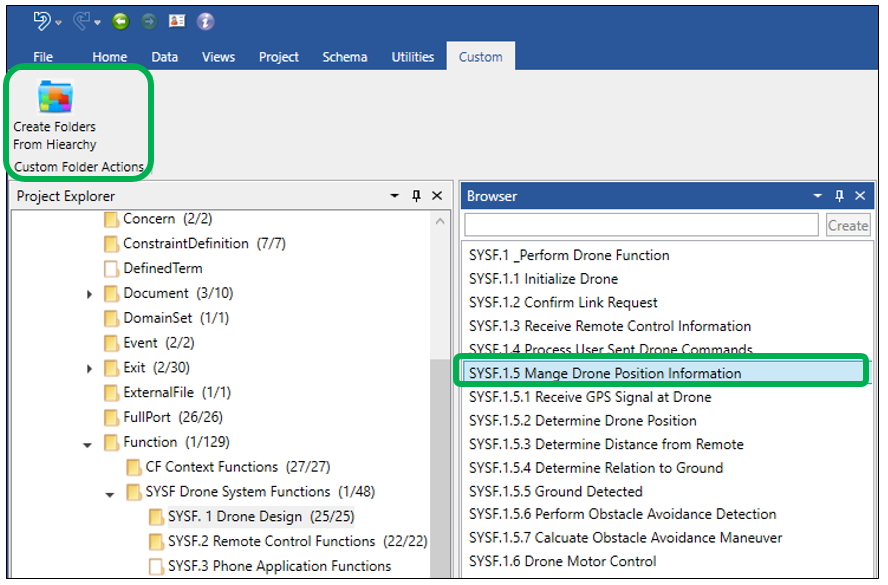The height and width of the screenshot is (585, 888).
Task: Close the Project Explorer panel
Action: pyautogui.click(x=437, y=196)
